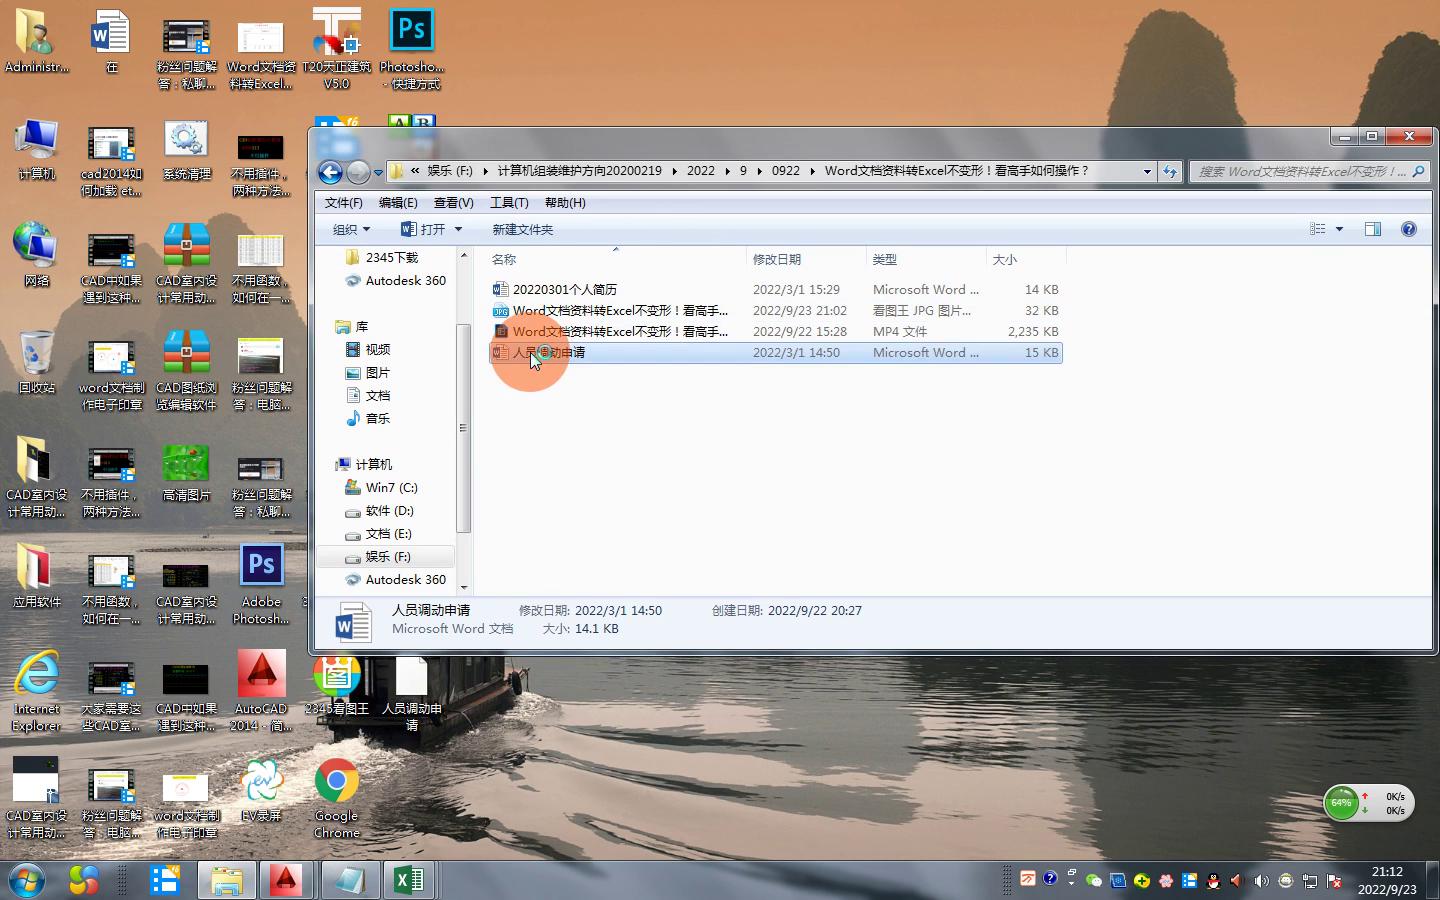Open the change view options dropdown arrow

[1339, 229]
